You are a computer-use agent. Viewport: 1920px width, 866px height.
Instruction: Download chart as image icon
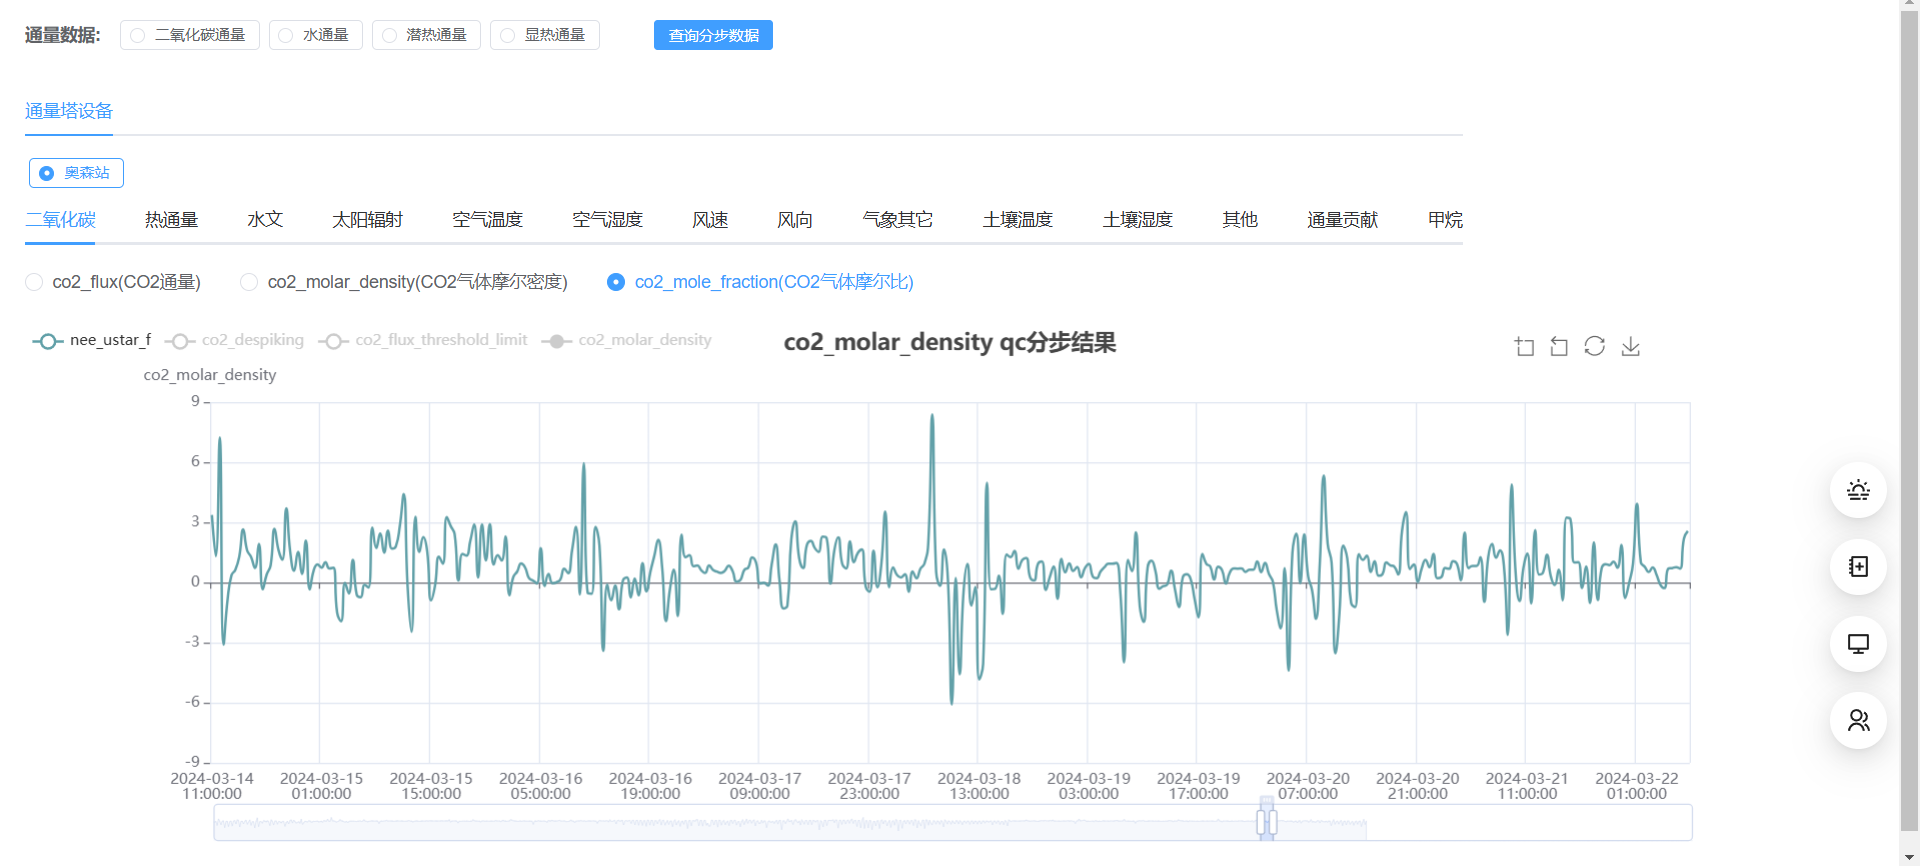click(x=1631, y=347)
